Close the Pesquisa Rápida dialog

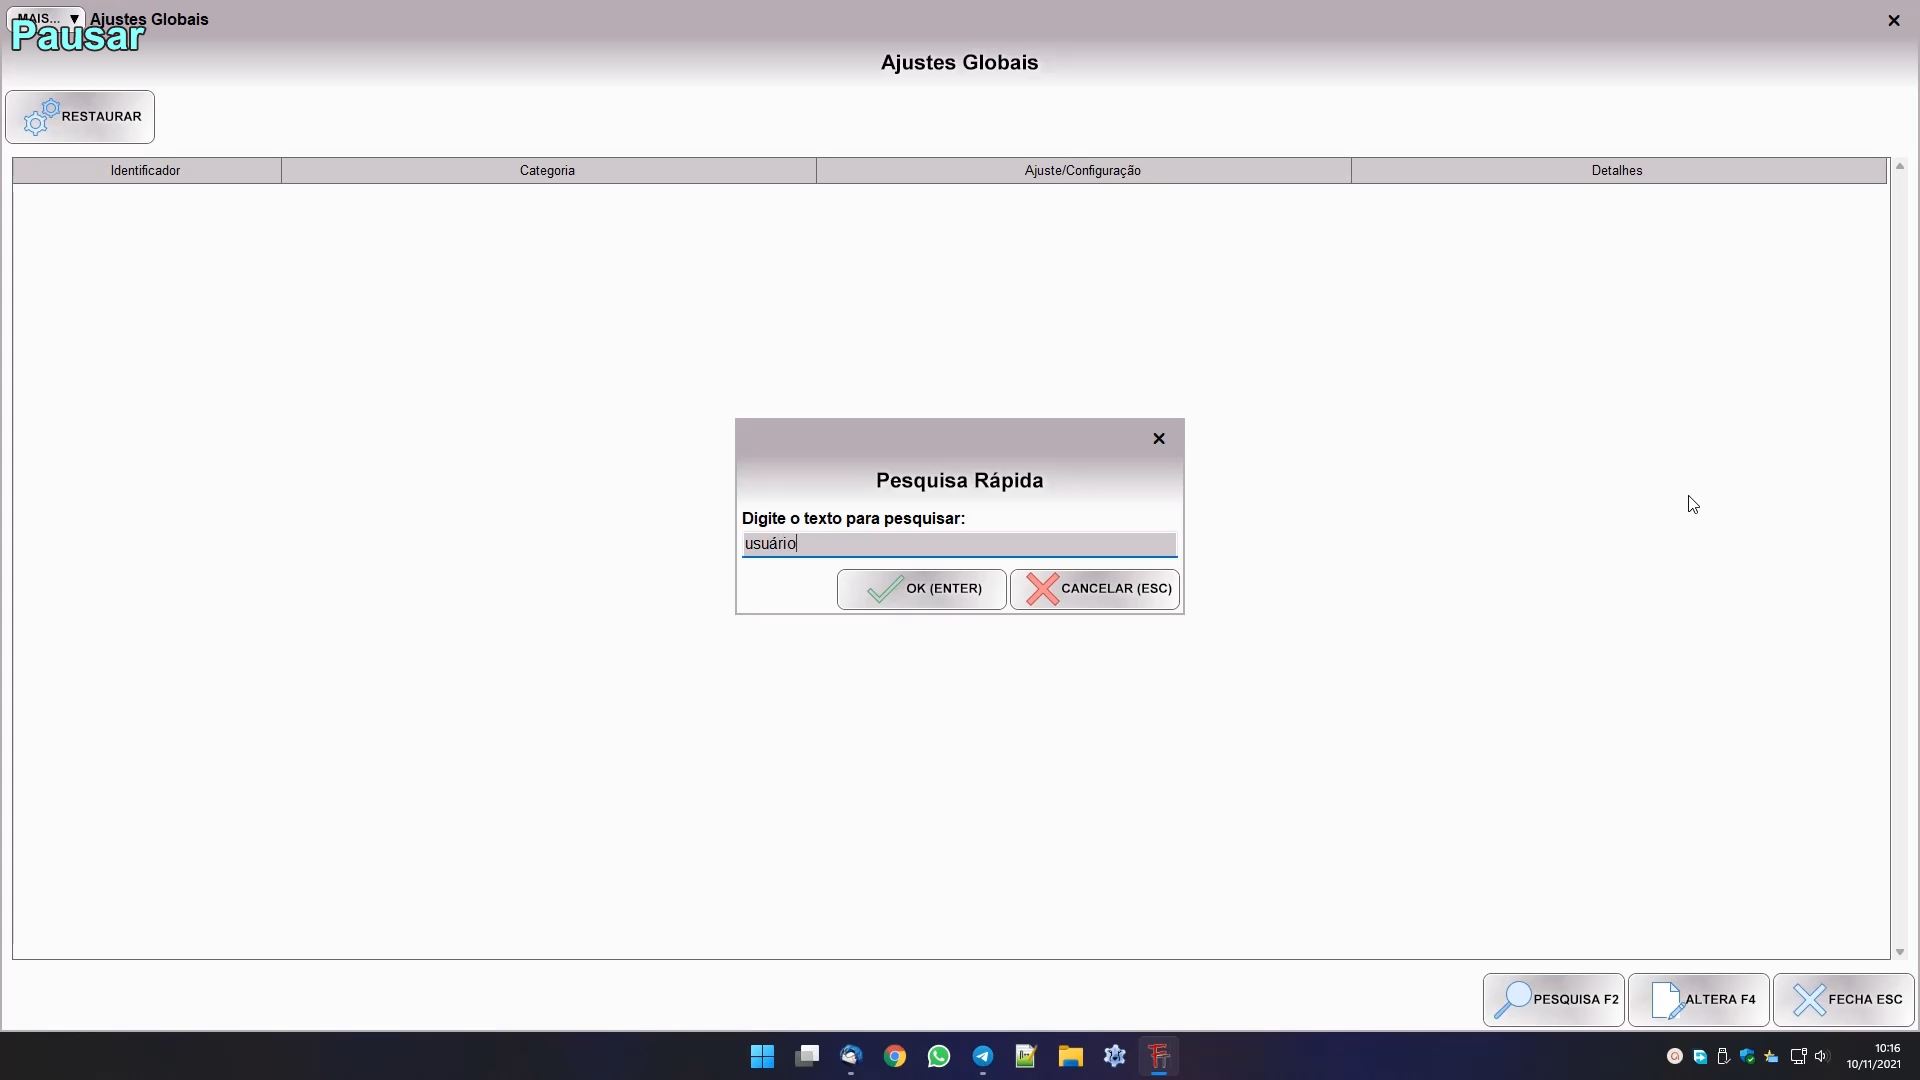coord(1158,439)
